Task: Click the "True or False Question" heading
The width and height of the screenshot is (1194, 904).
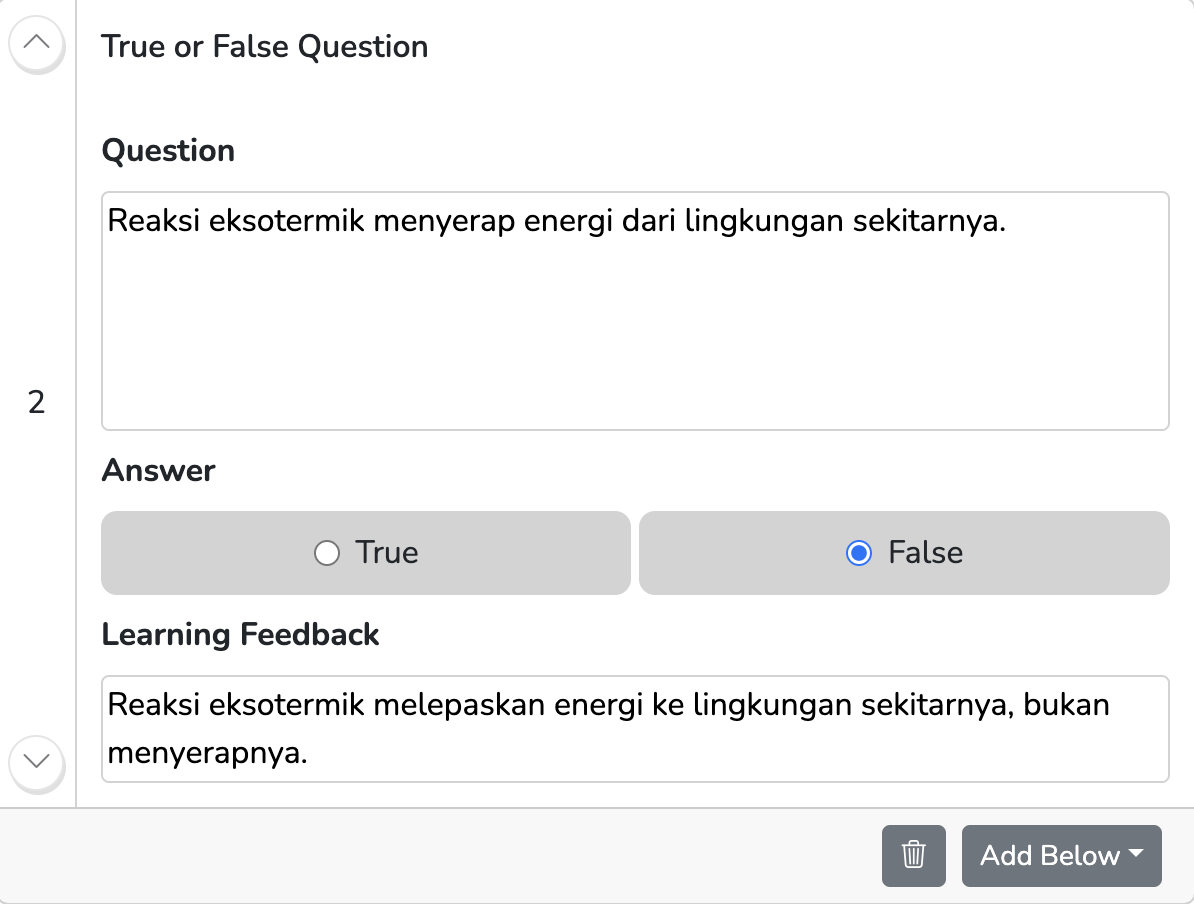Action: (x=264, y=47)
